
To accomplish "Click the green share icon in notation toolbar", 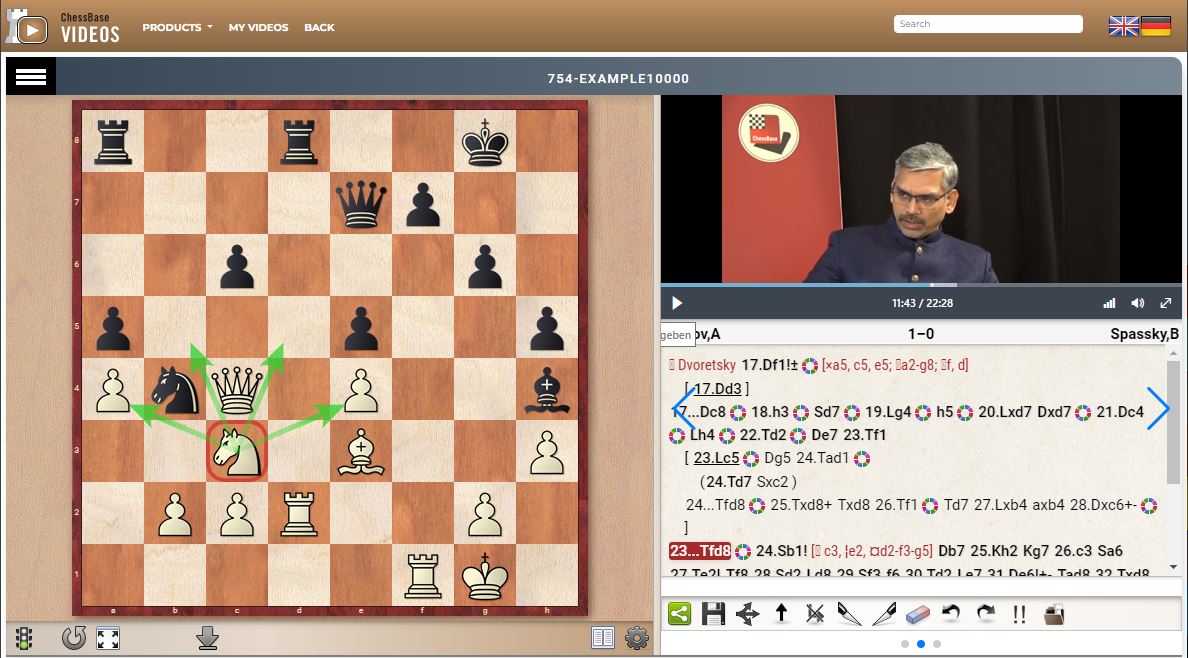I will click(x=680, y=614).
